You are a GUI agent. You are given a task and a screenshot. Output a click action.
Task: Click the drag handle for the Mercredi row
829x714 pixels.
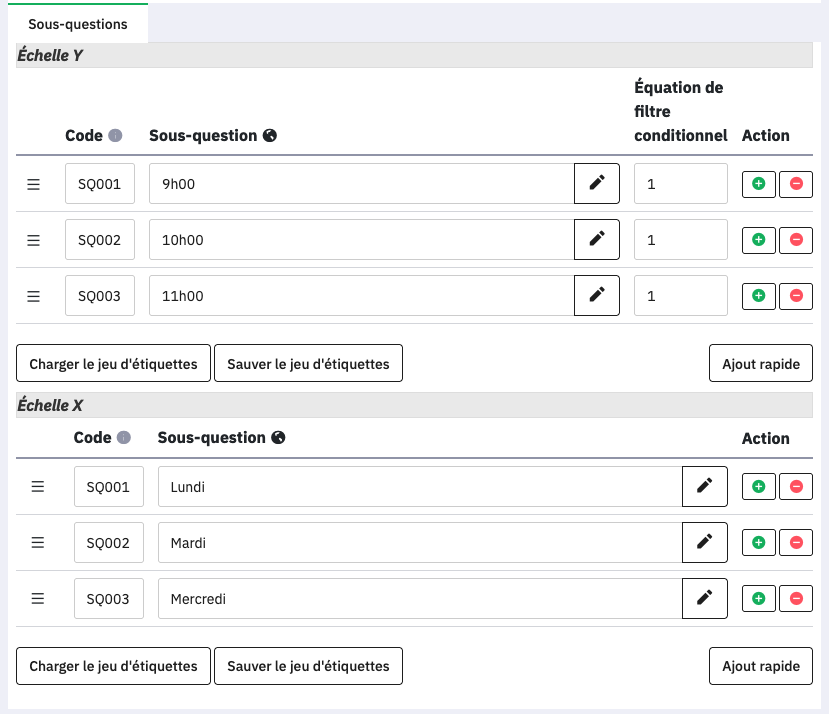(x=38, y=598)
